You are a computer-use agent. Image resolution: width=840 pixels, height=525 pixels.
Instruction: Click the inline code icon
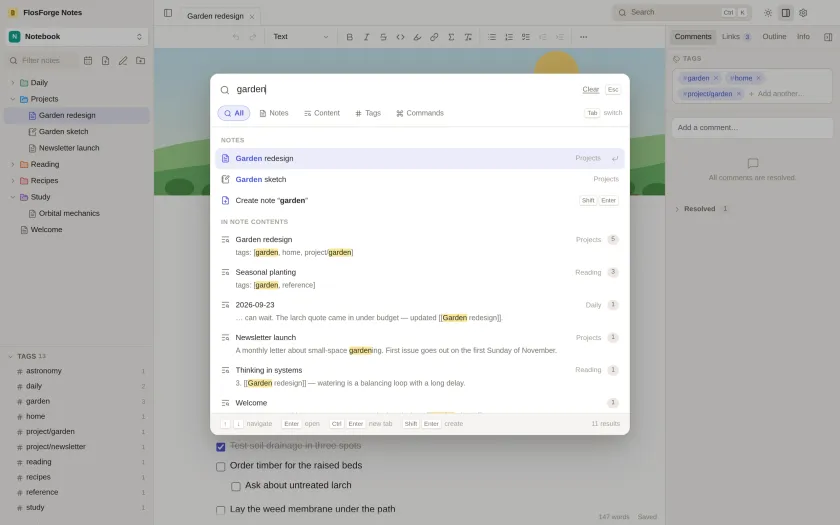[400, 37]
